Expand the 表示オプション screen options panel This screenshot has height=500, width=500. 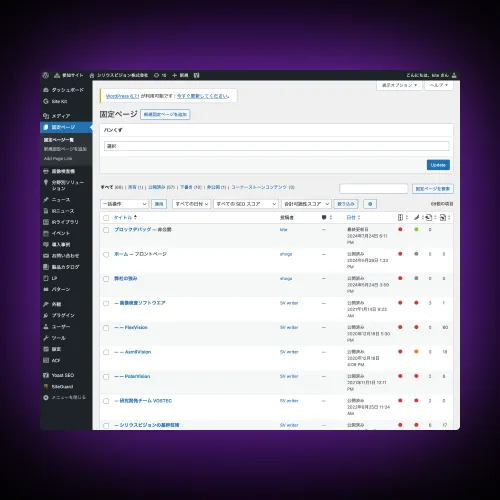coord(399,85)
